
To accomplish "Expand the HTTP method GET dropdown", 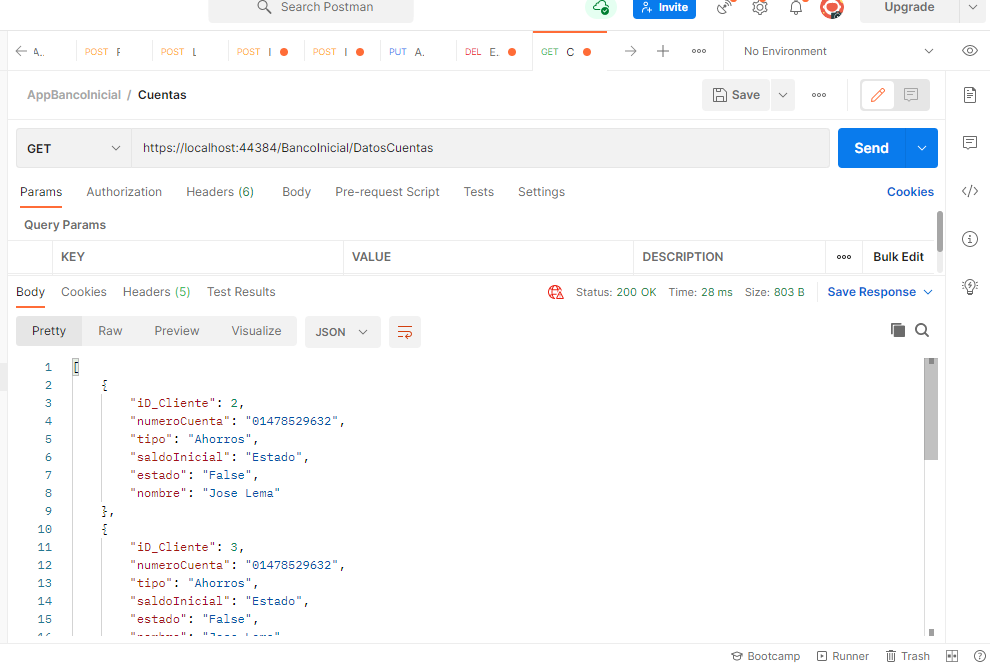I will (73, 148).
